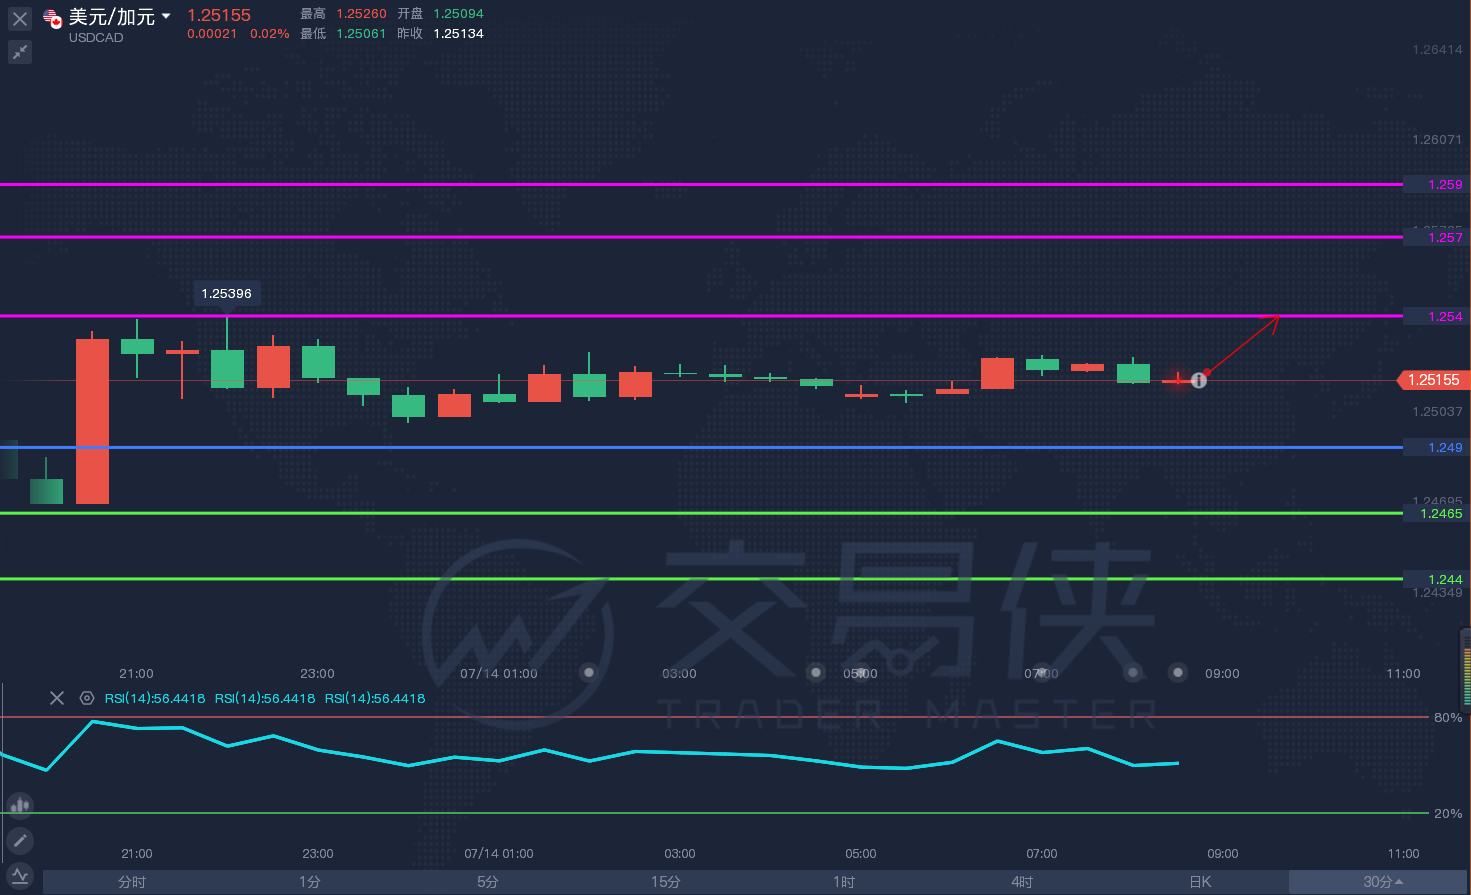1471x895 pixels.
Task: Select the pencil drawing tool
Action: click(x=20, y=841)
